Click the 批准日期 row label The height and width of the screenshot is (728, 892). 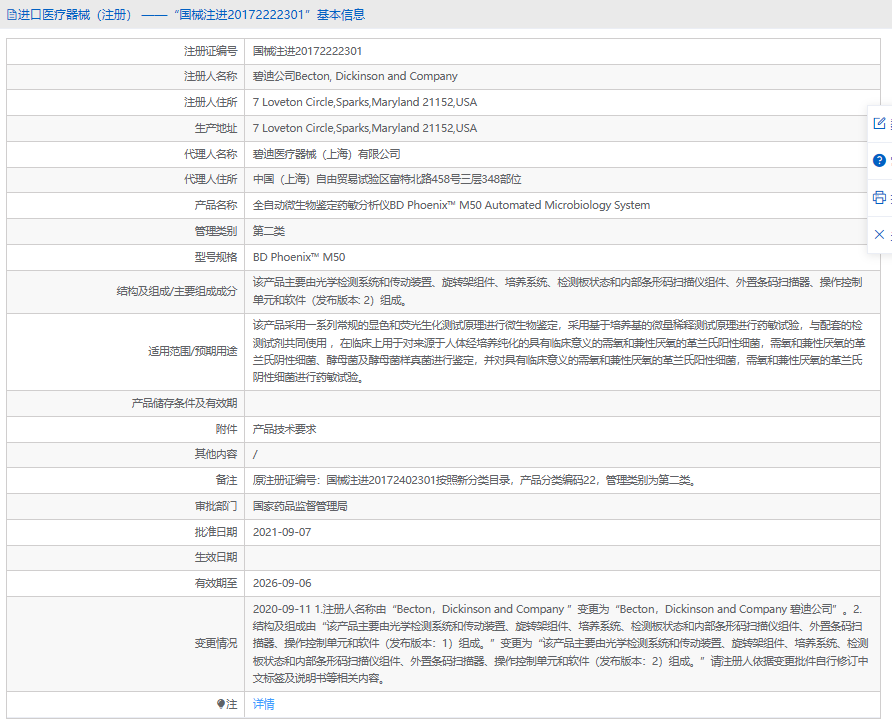click(x=216, y=532)
